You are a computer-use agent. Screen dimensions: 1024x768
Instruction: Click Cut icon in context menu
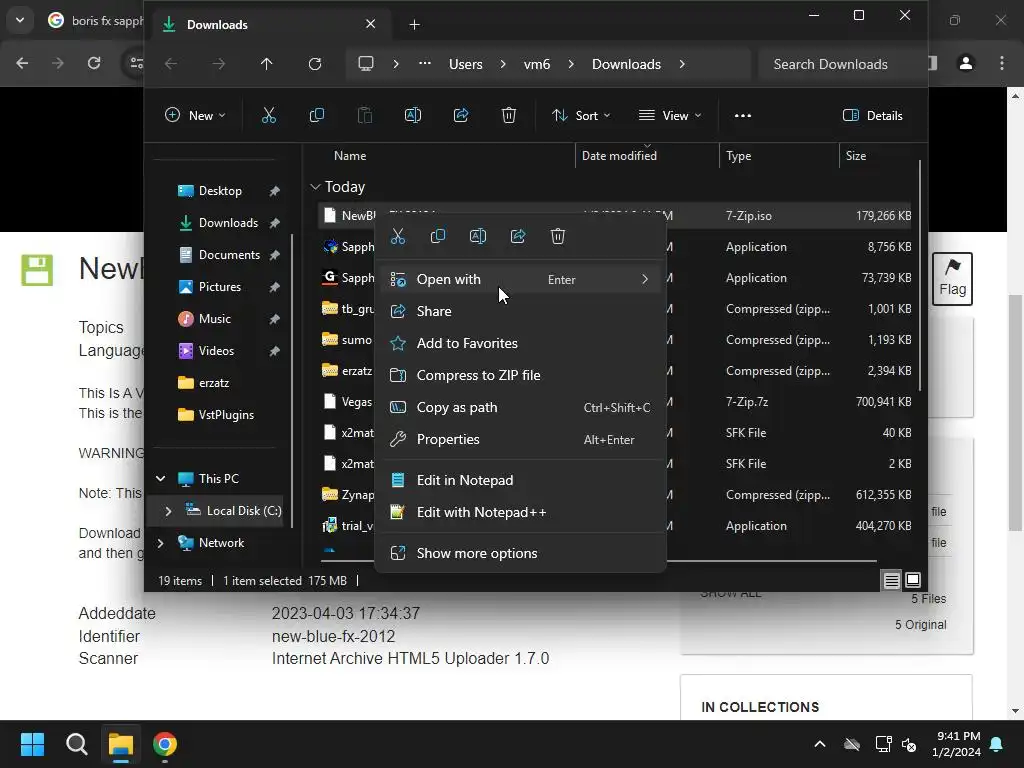398,236
